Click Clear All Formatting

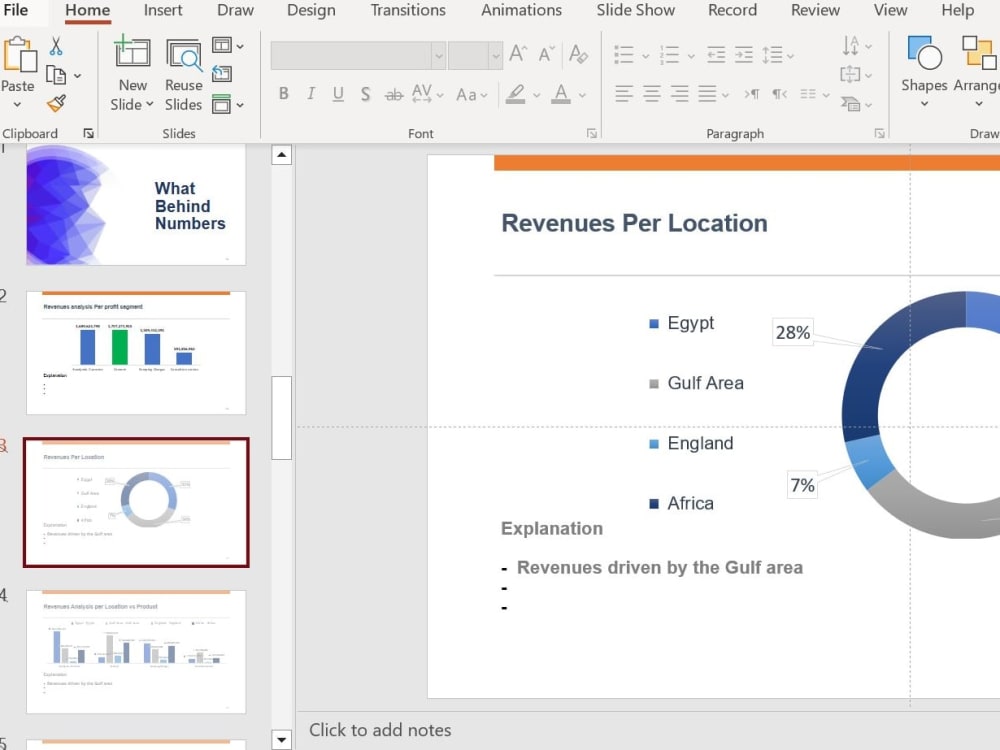[x=579, y=55]
